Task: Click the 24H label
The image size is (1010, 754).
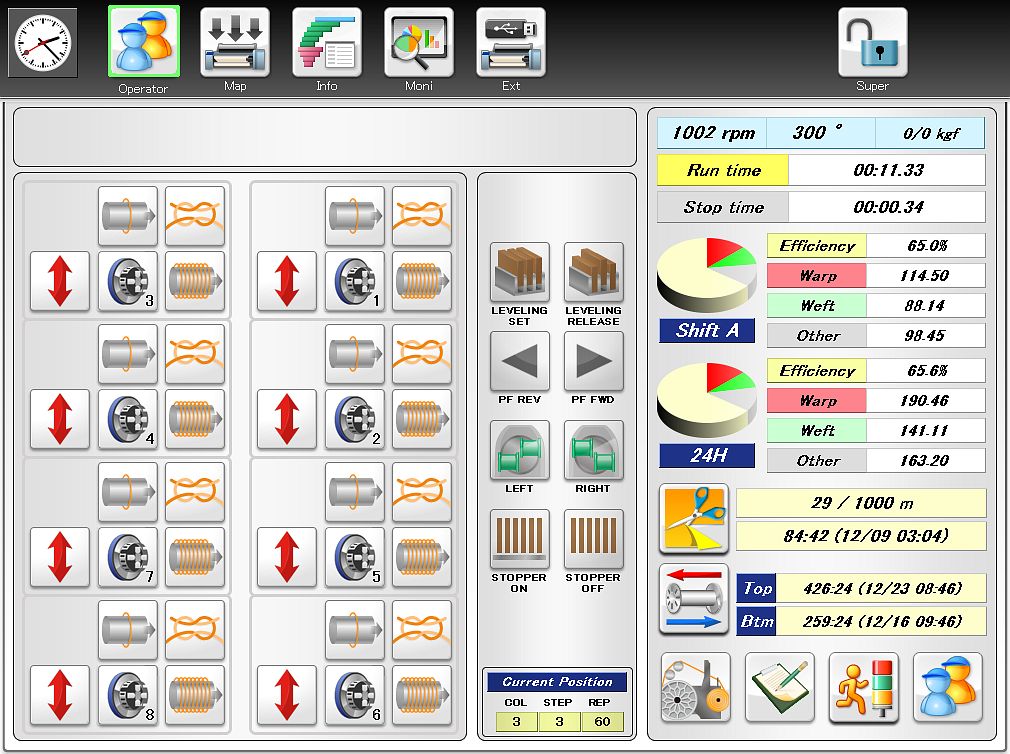Action: pyautogui.click(x=707, y=455)
